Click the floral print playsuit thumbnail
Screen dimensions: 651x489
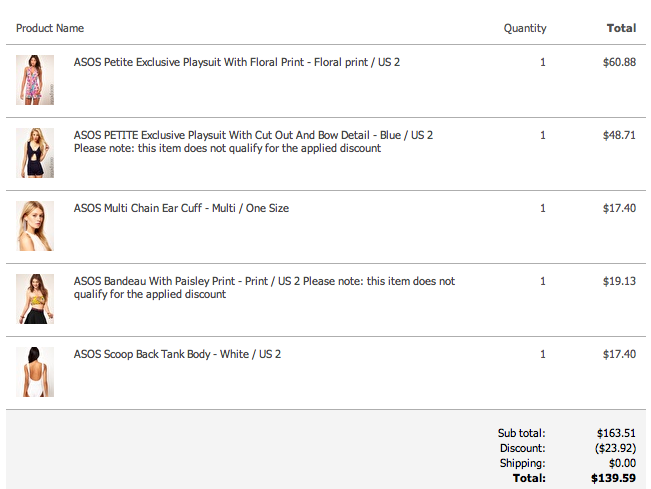click(x=35, y=80)
